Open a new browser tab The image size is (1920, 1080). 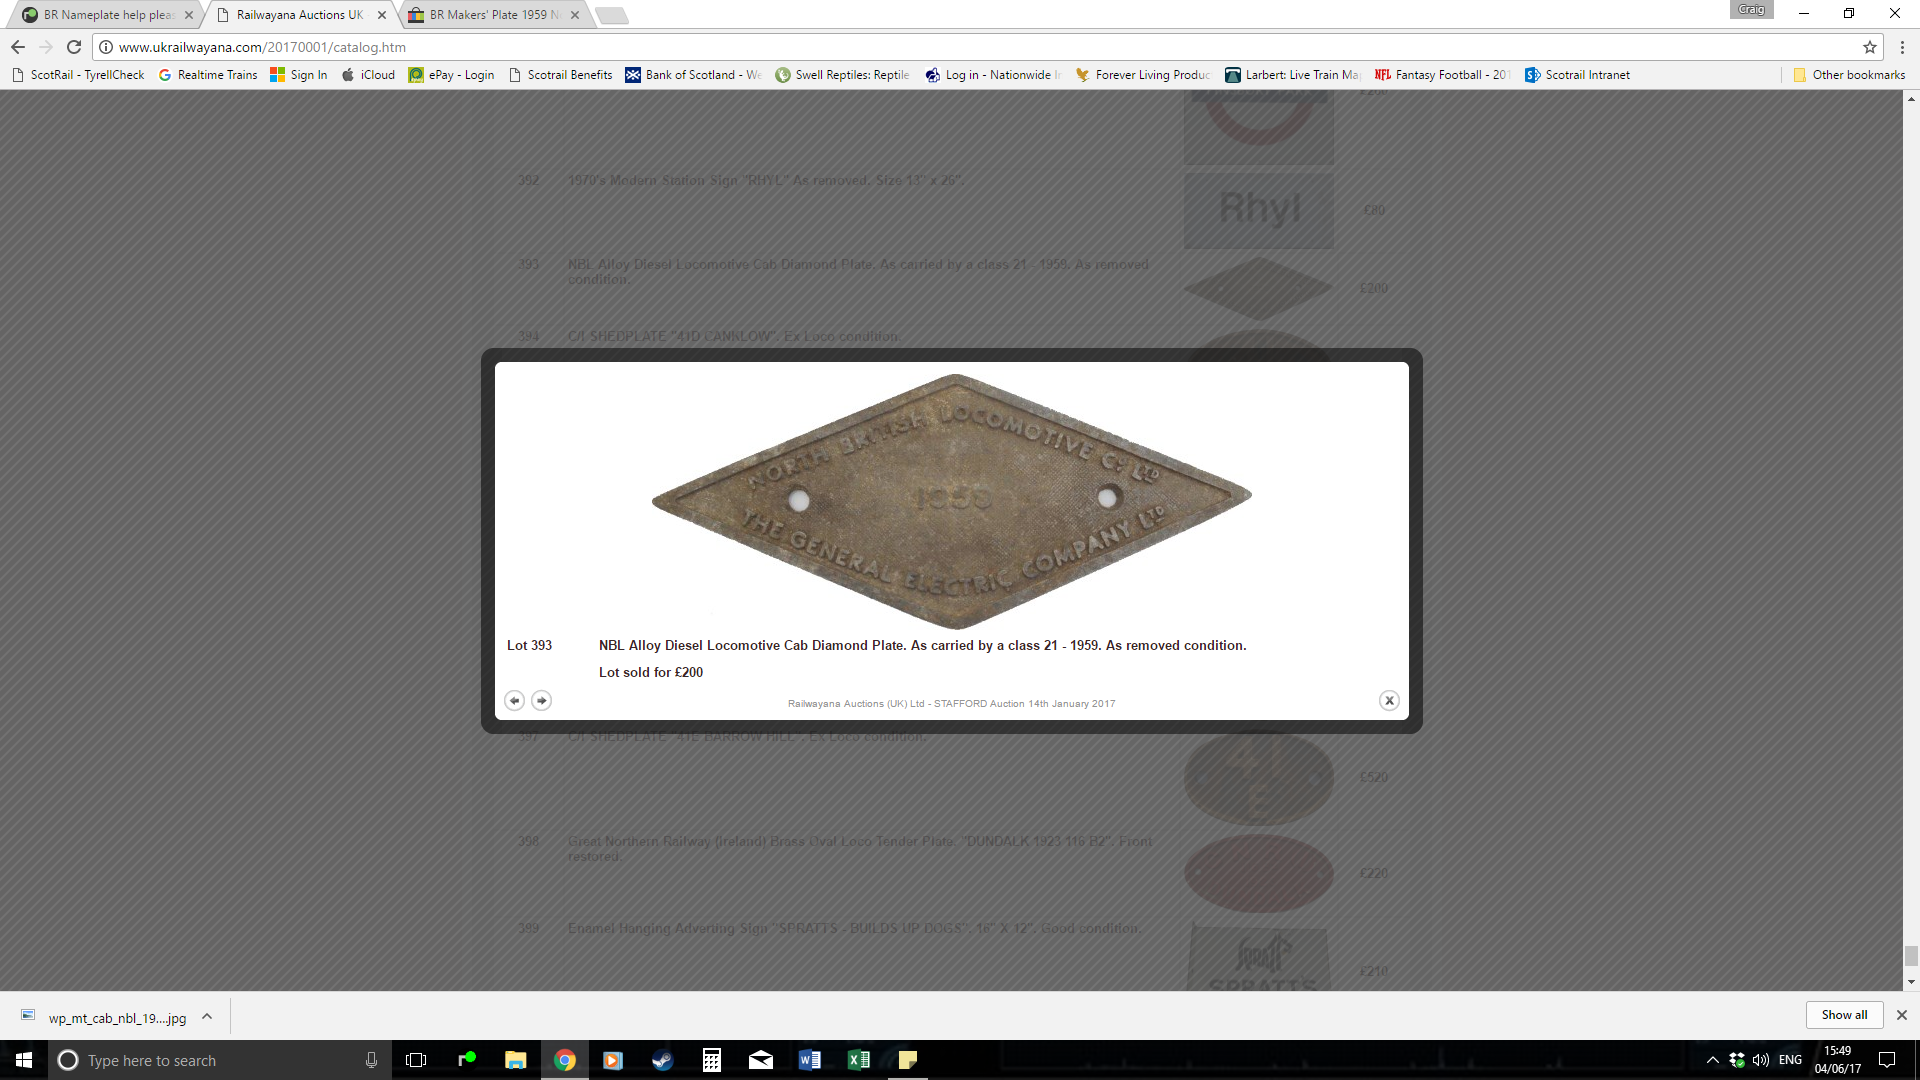pos(611,15)
